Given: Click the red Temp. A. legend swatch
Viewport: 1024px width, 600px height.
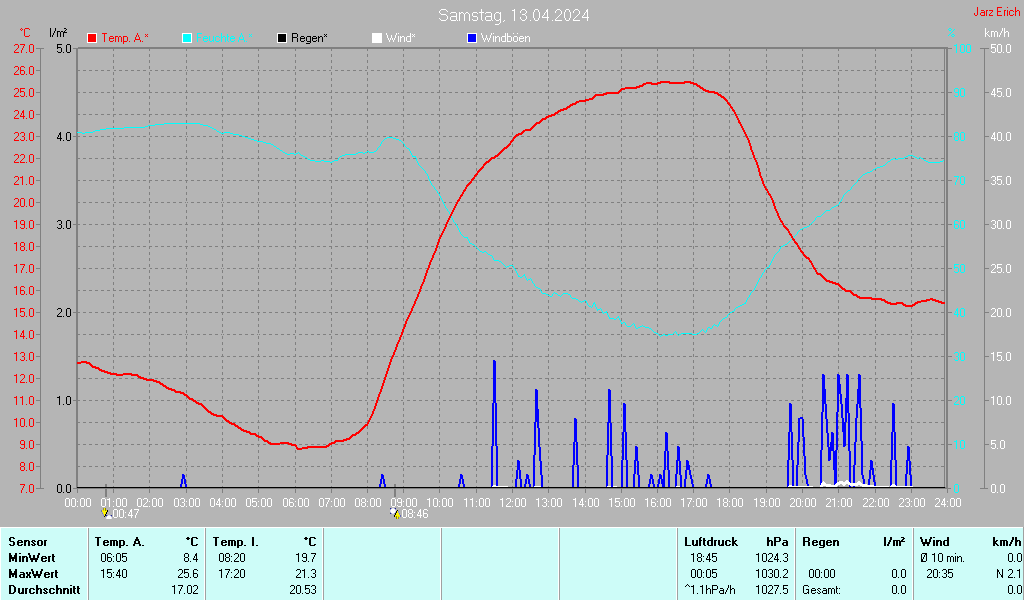Looking at the screenshot, I should (92, 38).
